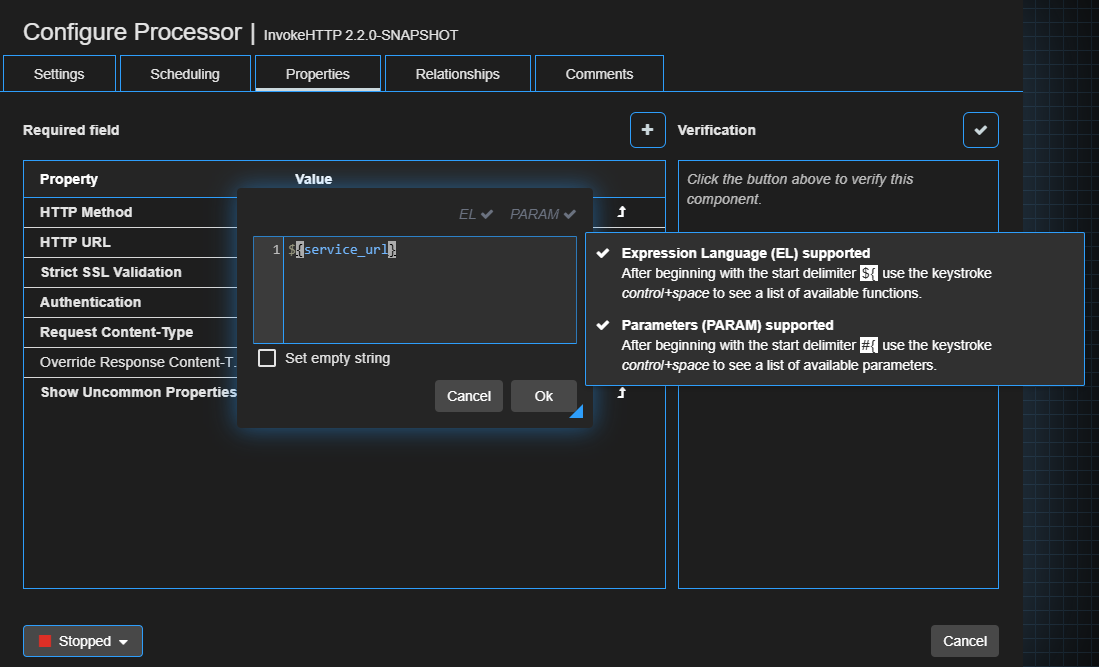The width and height of the screenshot is (1099, 667).
Task: Click the PARAM supported badge above the editor
Action: (x=542, y=213)
